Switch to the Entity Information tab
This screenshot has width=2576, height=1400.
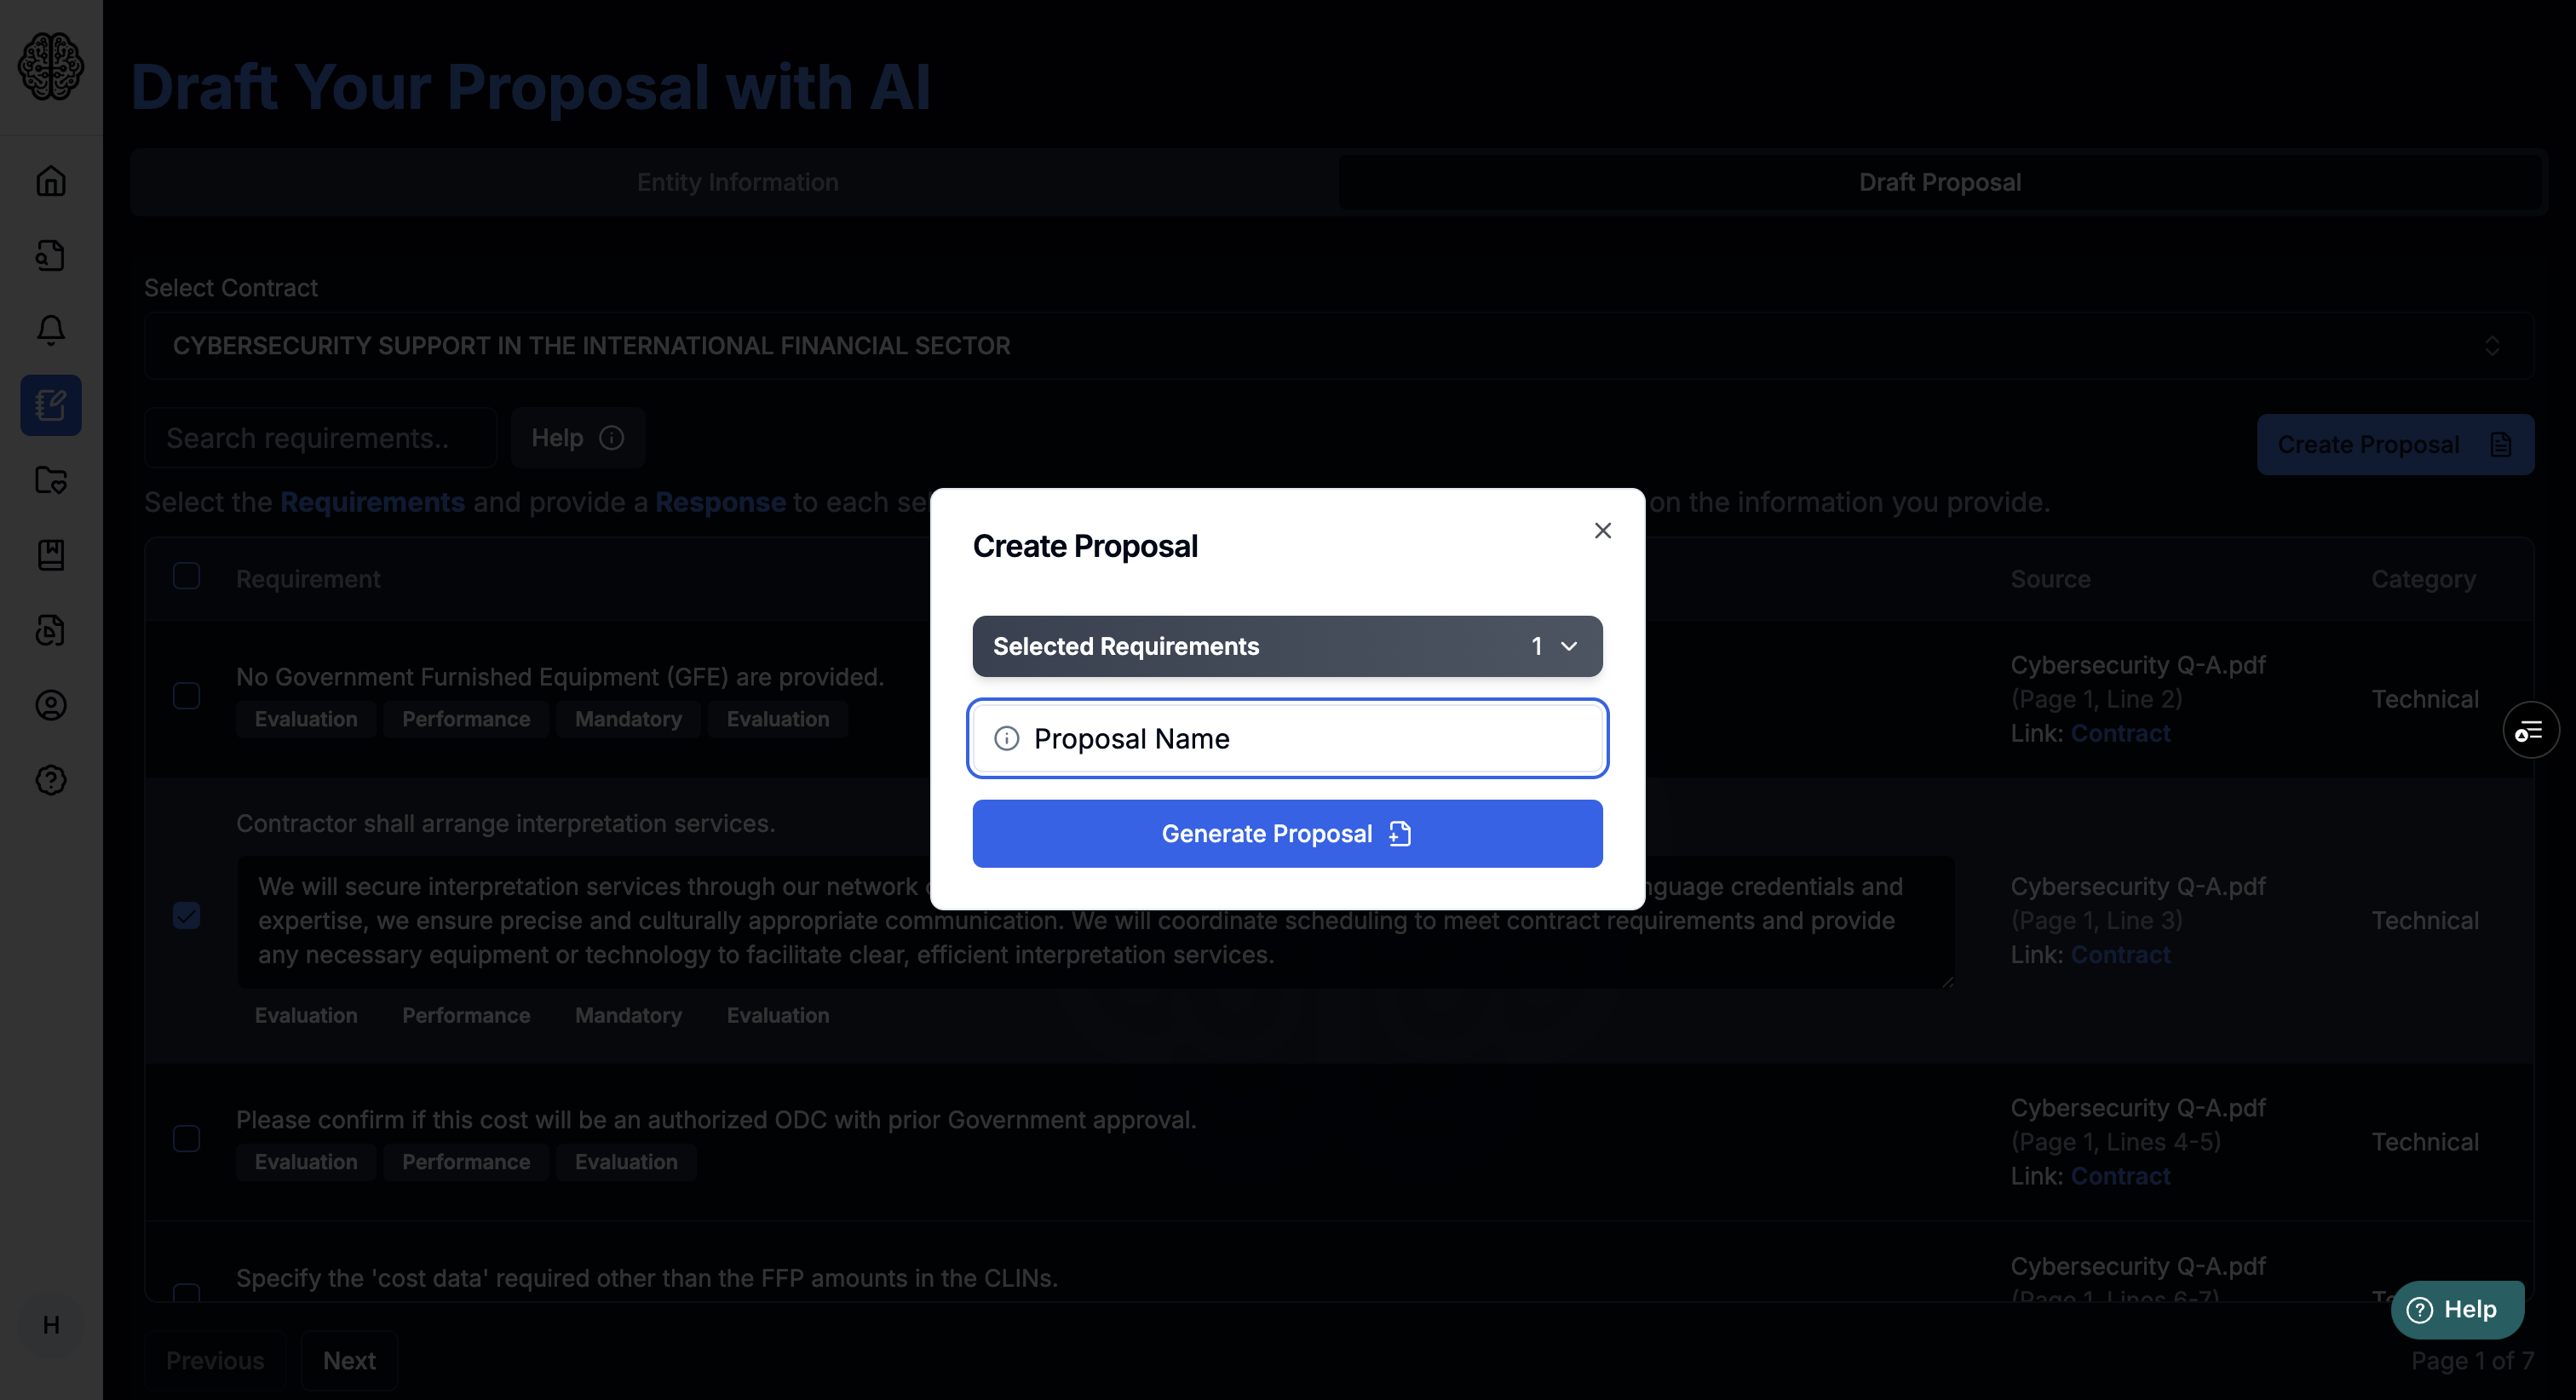pyautogui.click(x=736, y=181)
